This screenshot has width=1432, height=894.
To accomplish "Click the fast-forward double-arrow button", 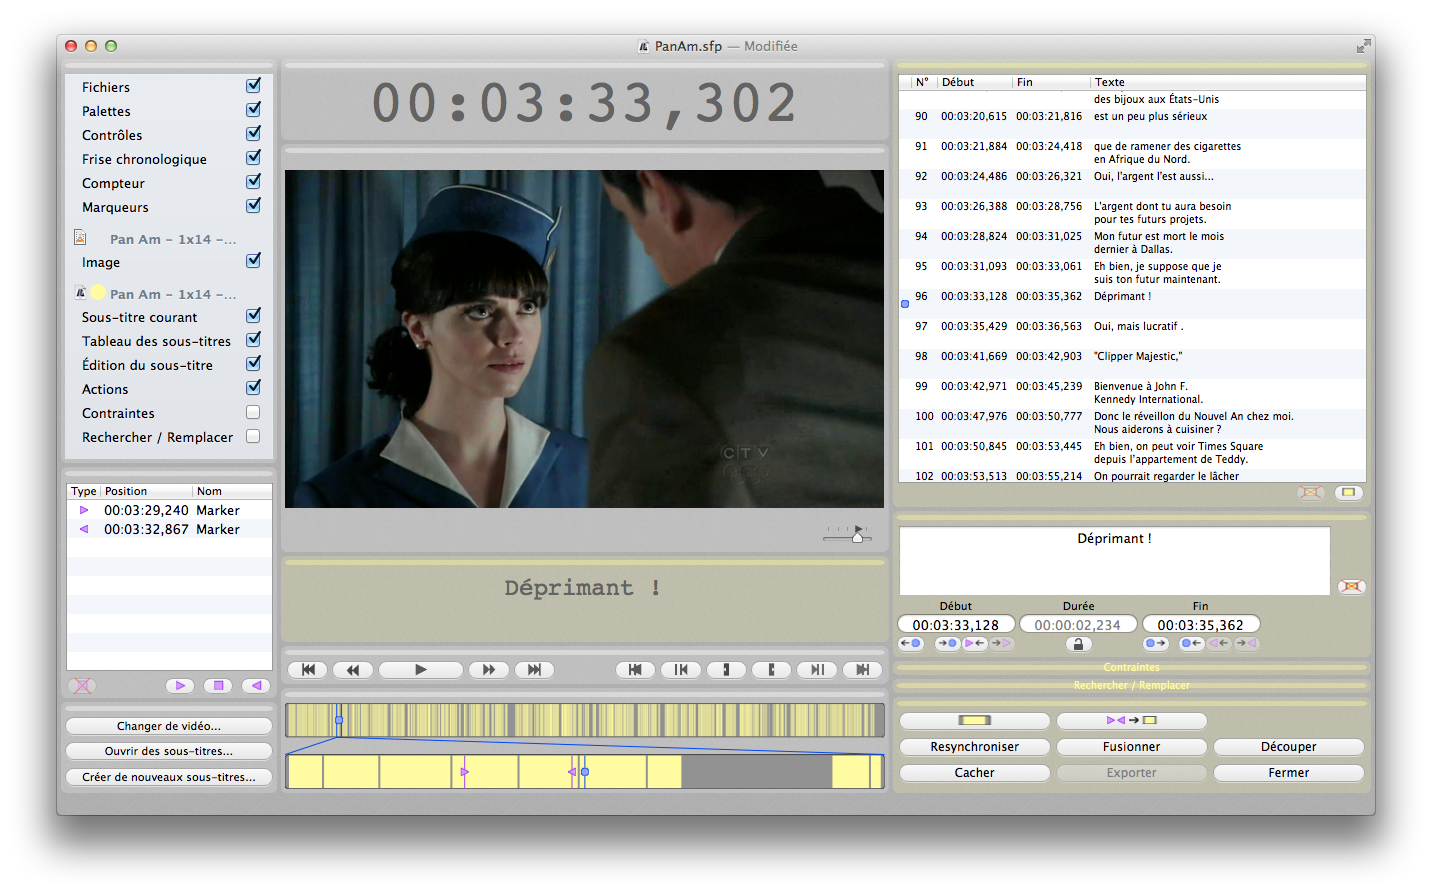I will 489,670.
